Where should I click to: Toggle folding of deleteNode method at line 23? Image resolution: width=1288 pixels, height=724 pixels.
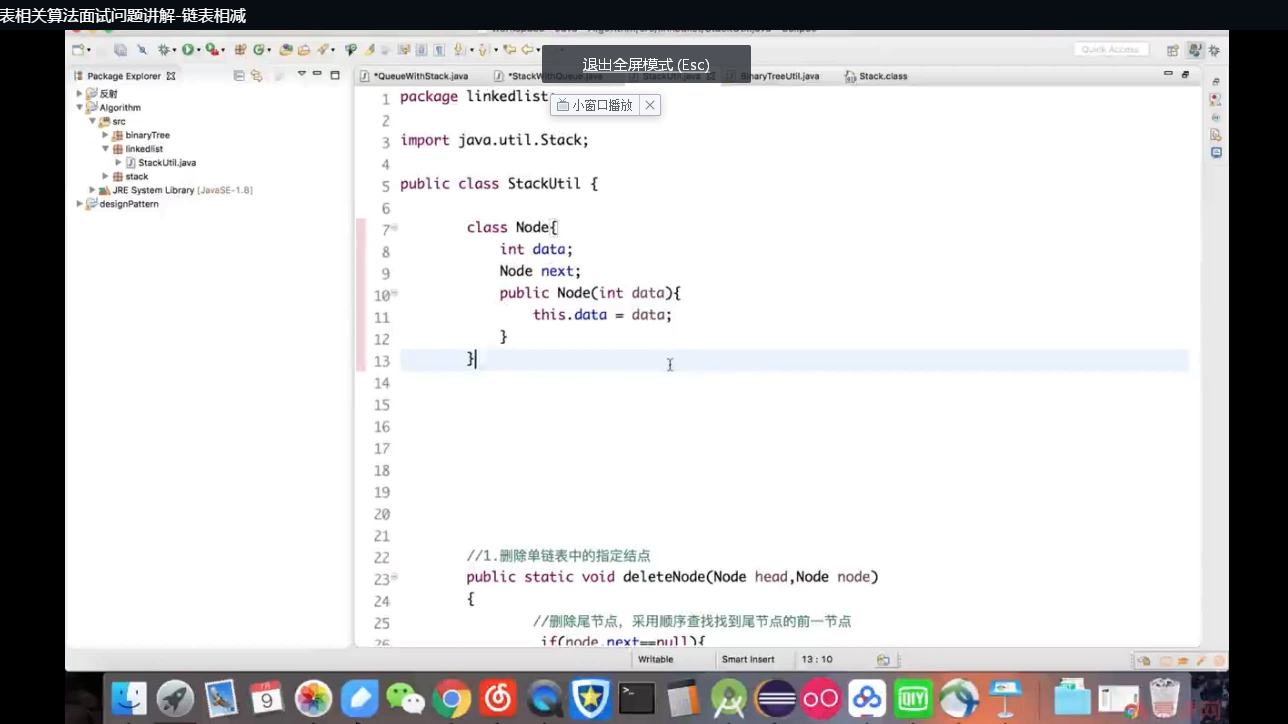click(394, 577)
